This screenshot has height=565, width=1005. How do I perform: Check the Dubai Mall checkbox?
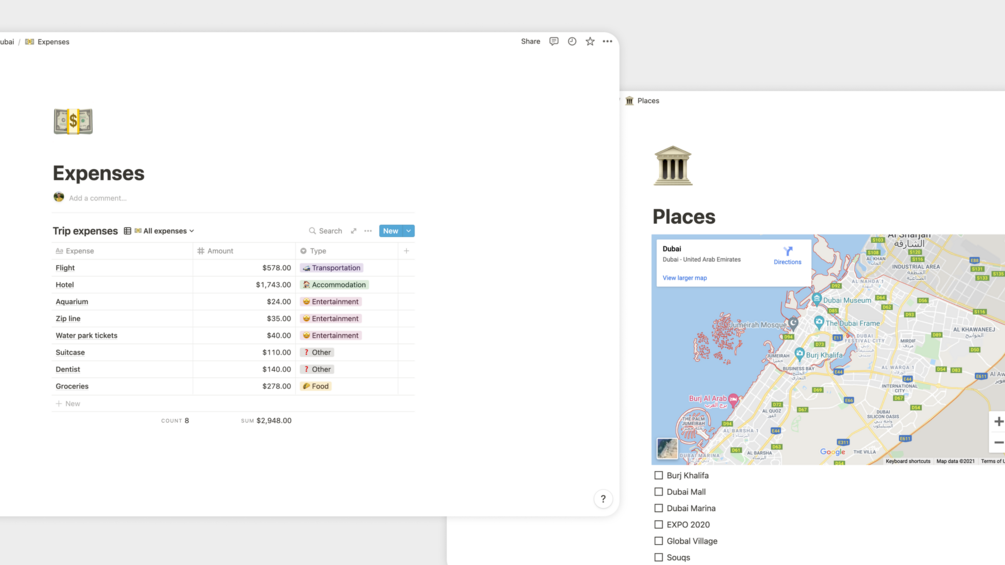click(658, 492)
